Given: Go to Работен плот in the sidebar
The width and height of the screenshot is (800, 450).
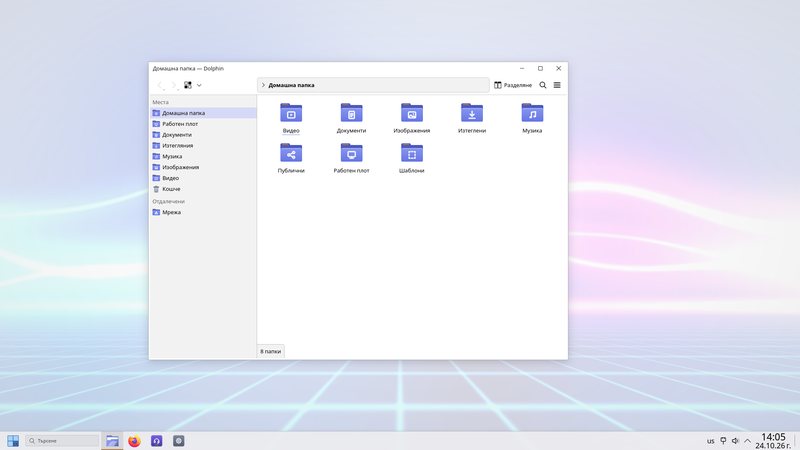Looking at the screenshot, I should (x=203, y=124).
